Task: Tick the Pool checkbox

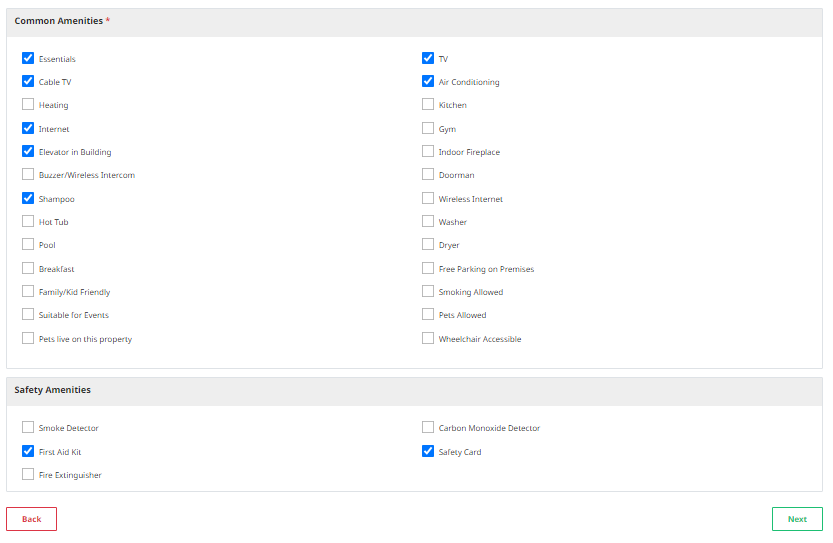Action: click(x=28, y=245)
